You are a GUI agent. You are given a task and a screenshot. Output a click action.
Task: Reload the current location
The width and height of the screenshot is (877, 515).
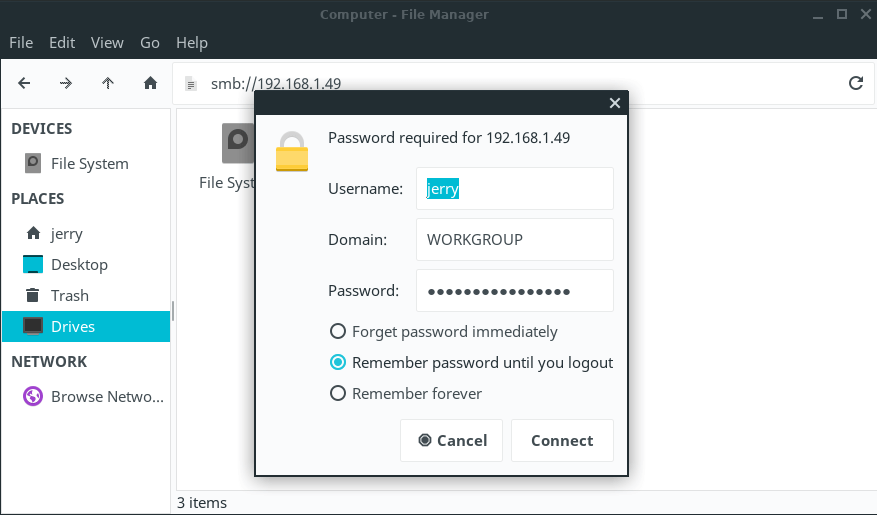click(x=855, y=83)
